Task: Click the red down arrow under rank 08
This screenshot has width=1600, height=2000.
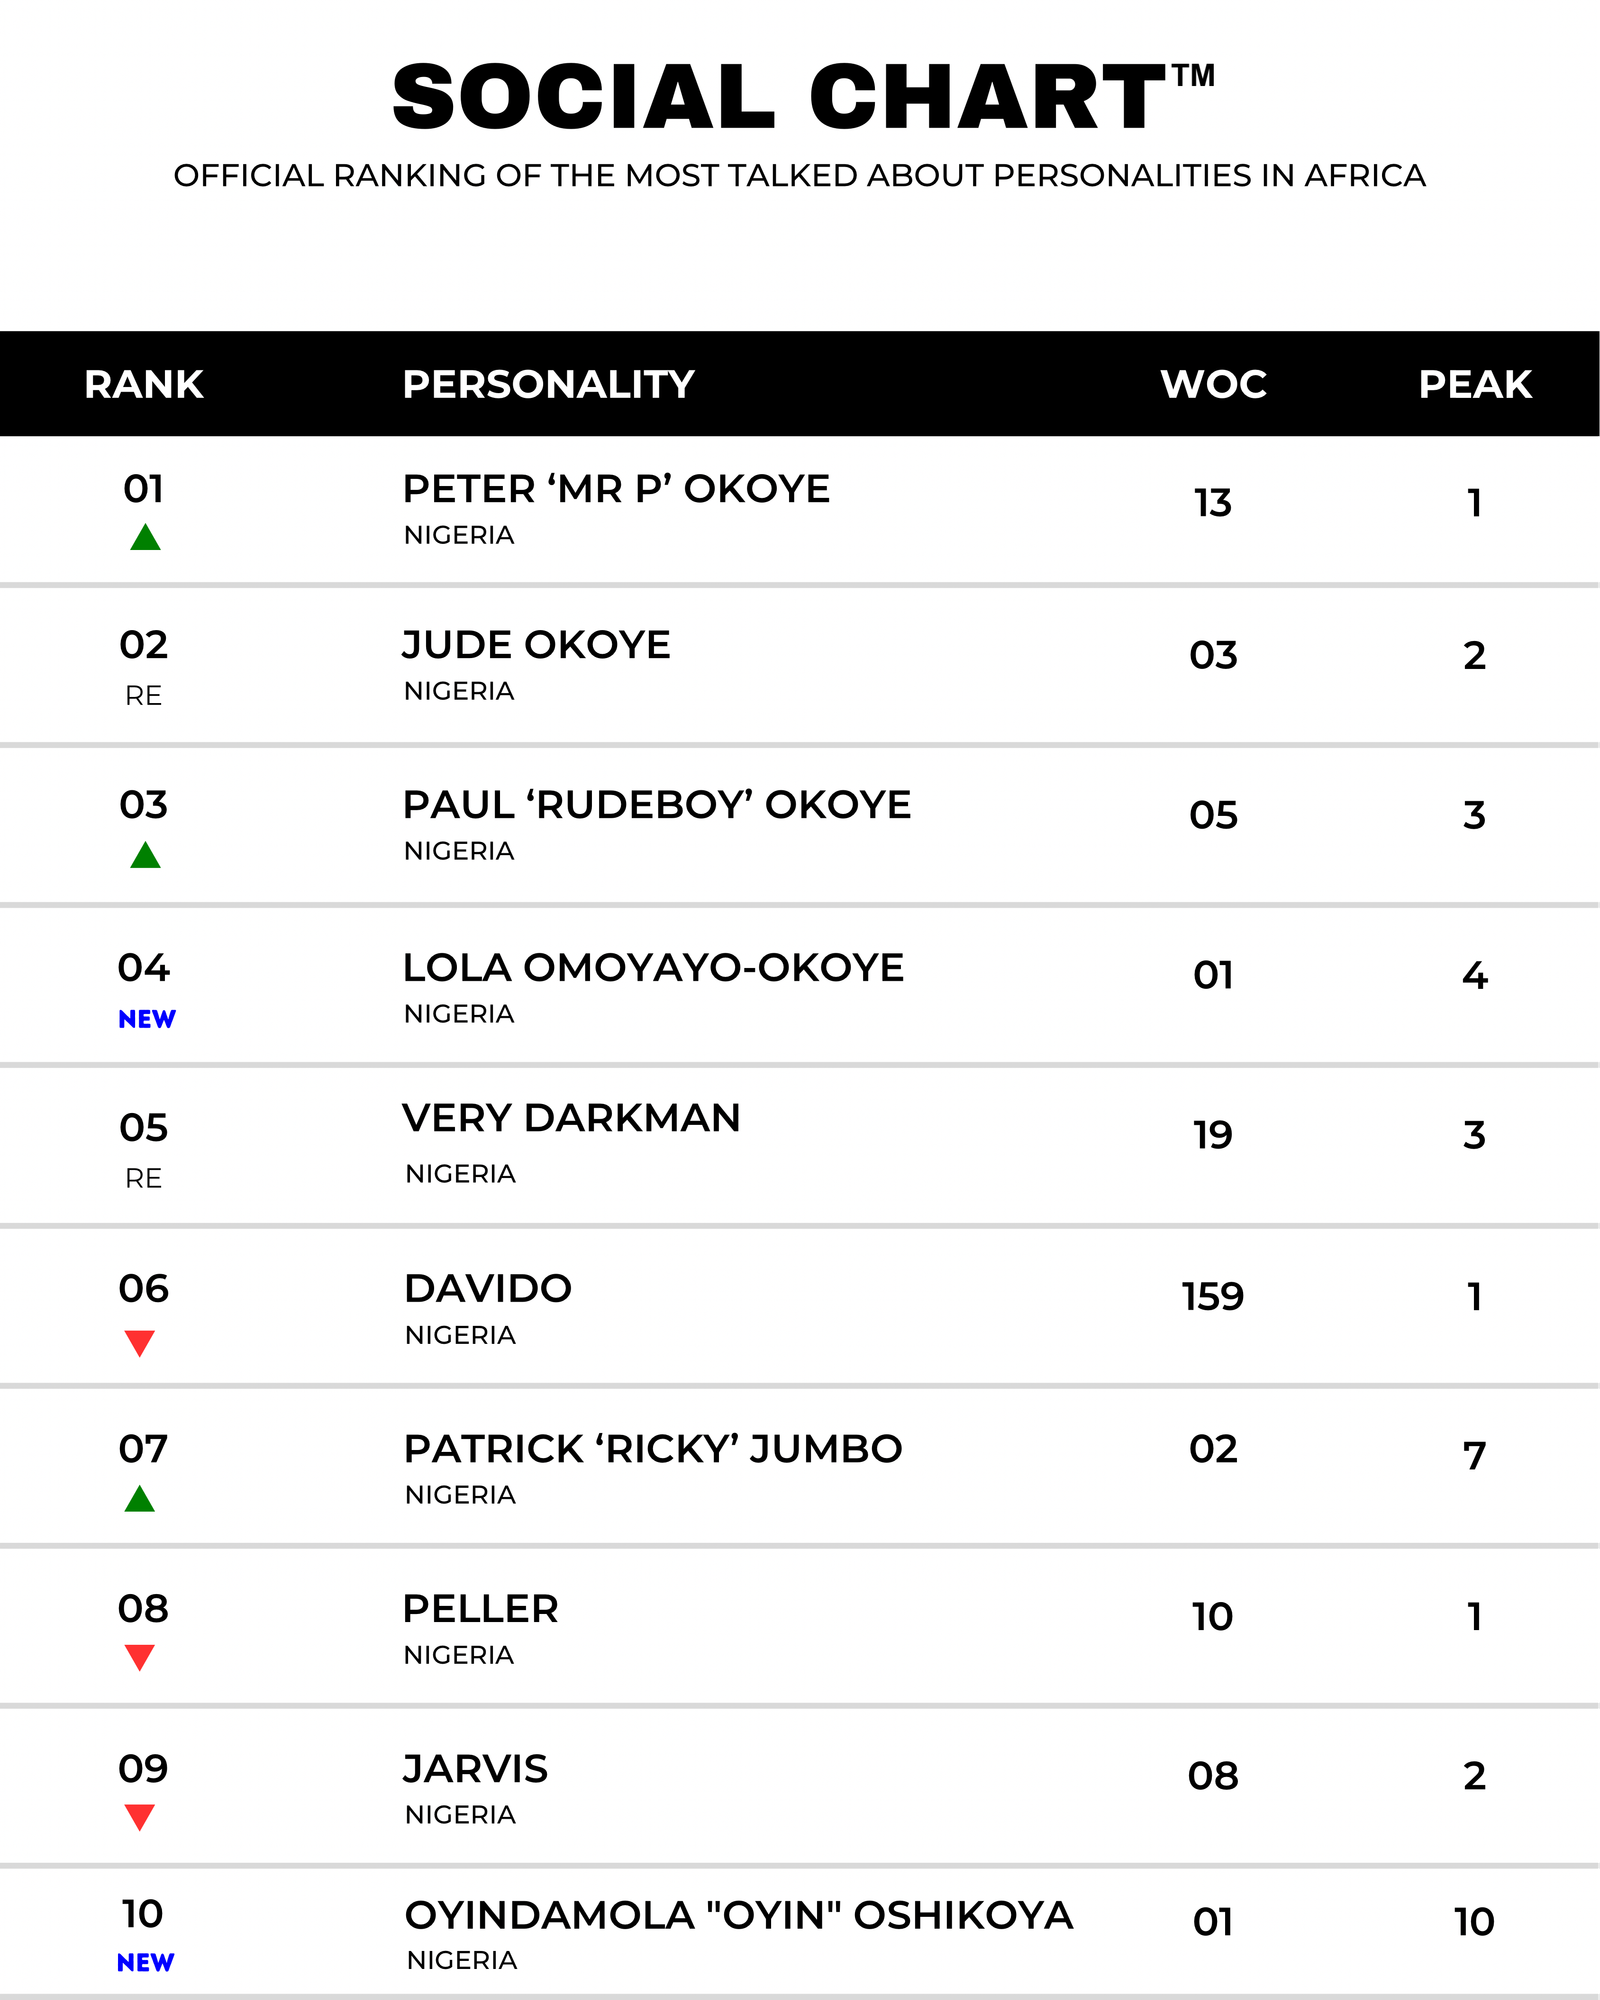Action: point(140,1657)
